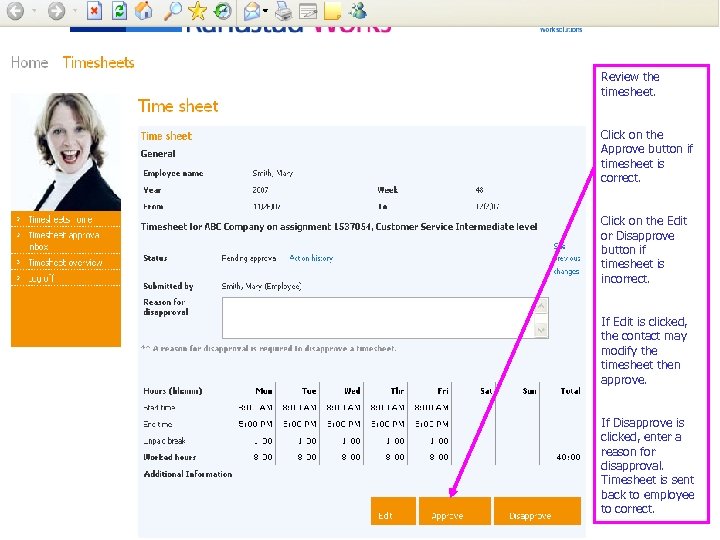
Task: Click the Monday end time 5:00 PM
Action: pos(255,424)
